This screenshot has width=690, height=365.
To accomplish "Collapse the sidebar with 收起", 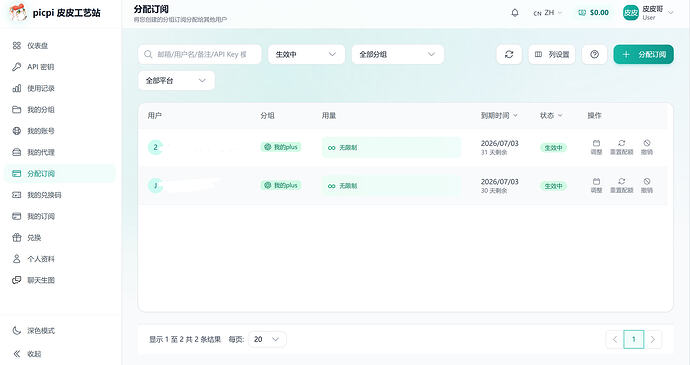I will (60, 354).
